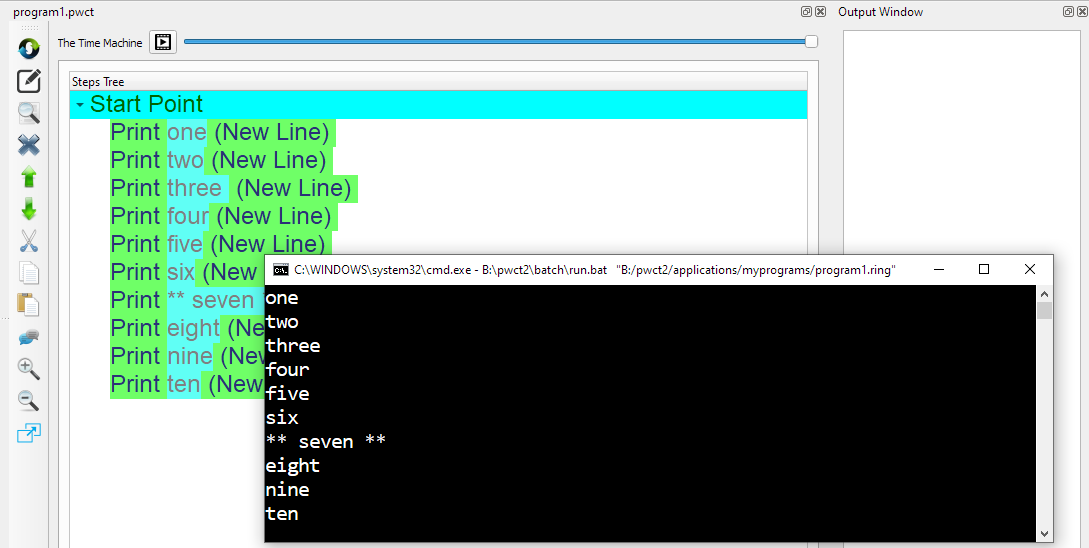The image size is (1089, 548).
Task: Click the Time Machine slider handle
Action: click(x=811, y=42)
